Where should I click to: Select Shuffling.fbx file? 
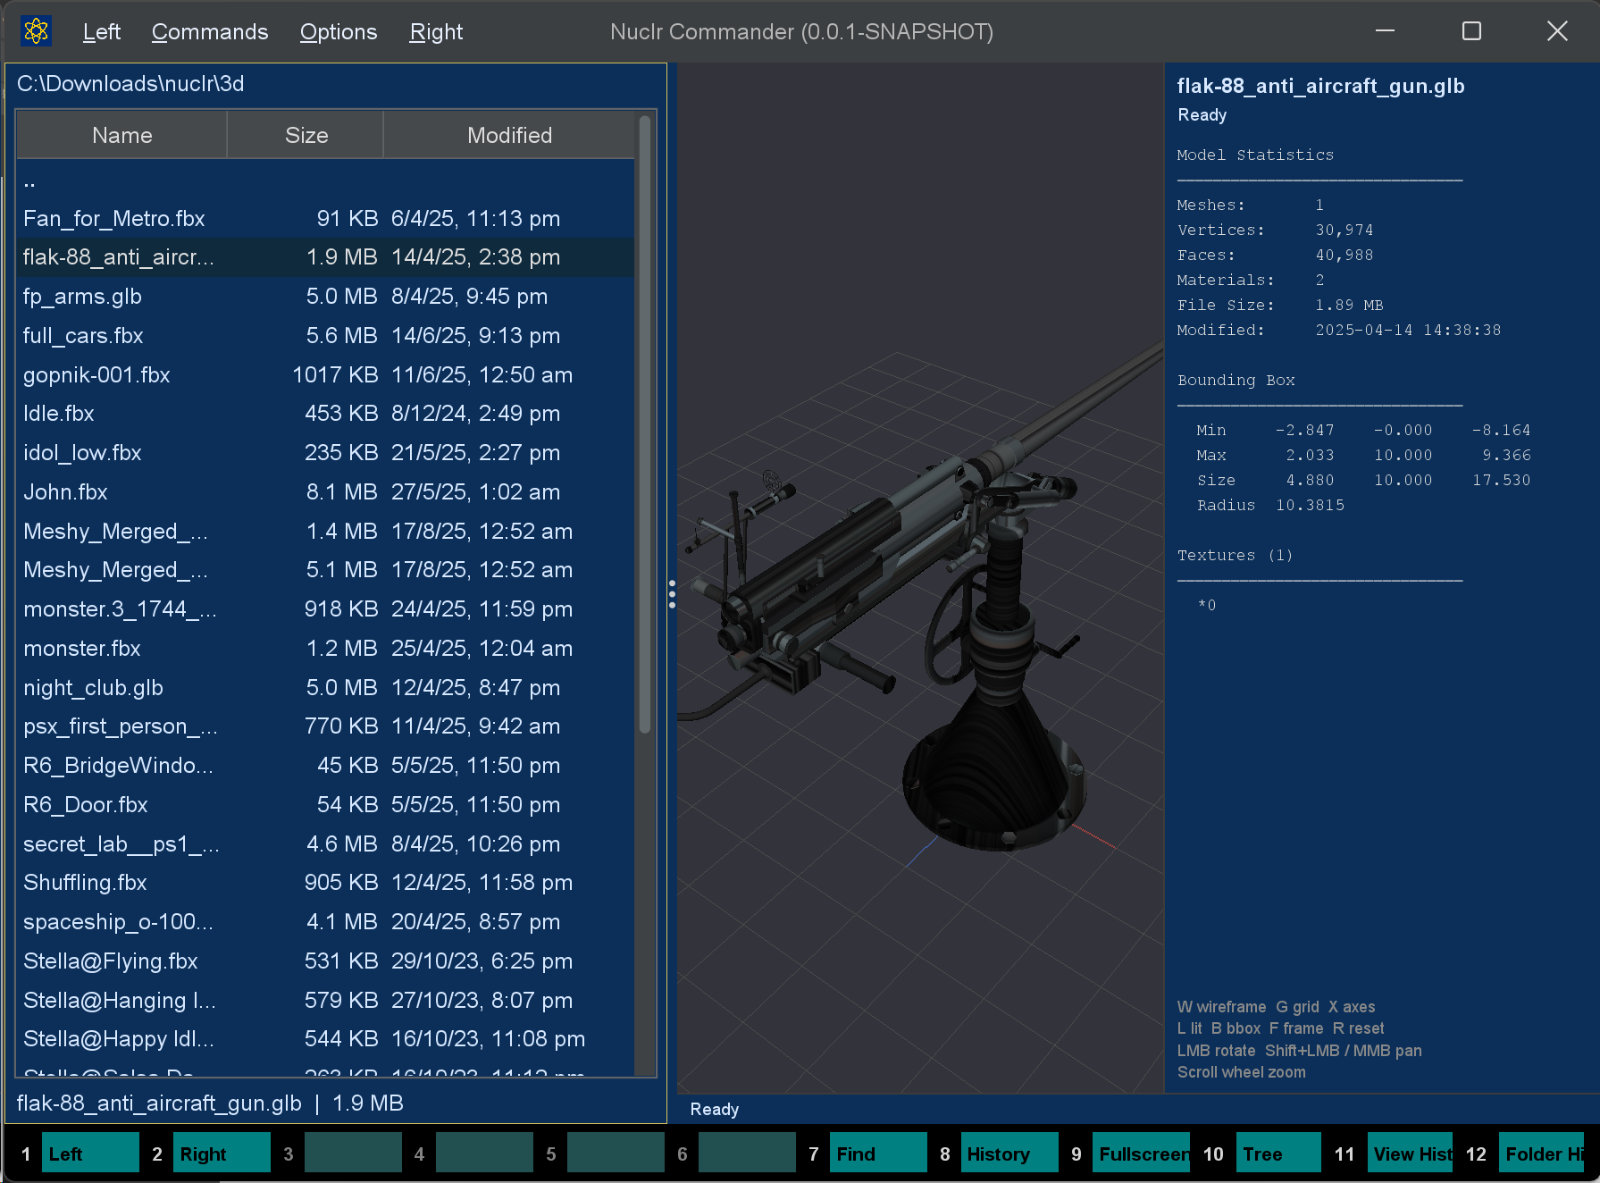tap(326, 883)
